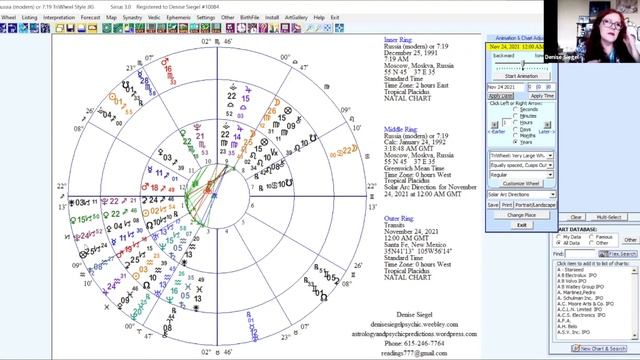Click the New Chart & Search button
This screenshot has width=640, height=360.
click(599, 349)
